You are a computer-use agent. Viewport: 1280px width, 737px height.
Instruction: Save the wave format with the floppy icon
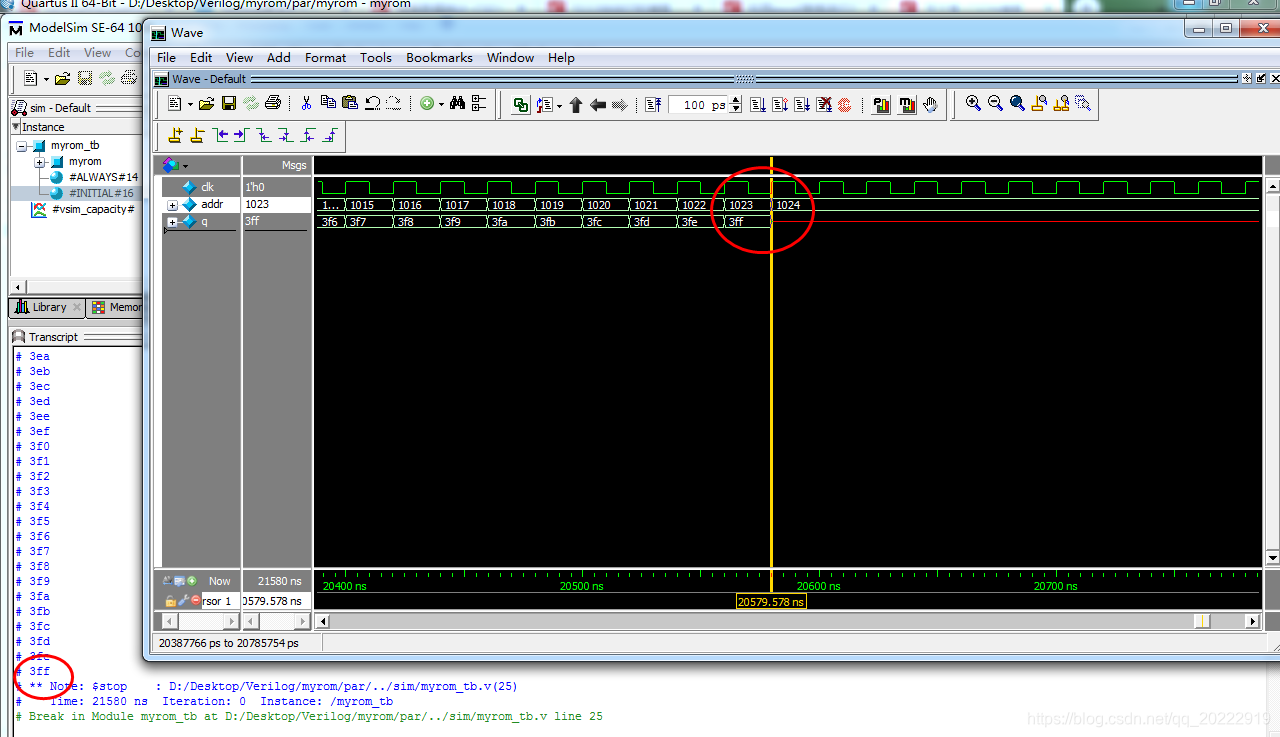tap(228, 104)
